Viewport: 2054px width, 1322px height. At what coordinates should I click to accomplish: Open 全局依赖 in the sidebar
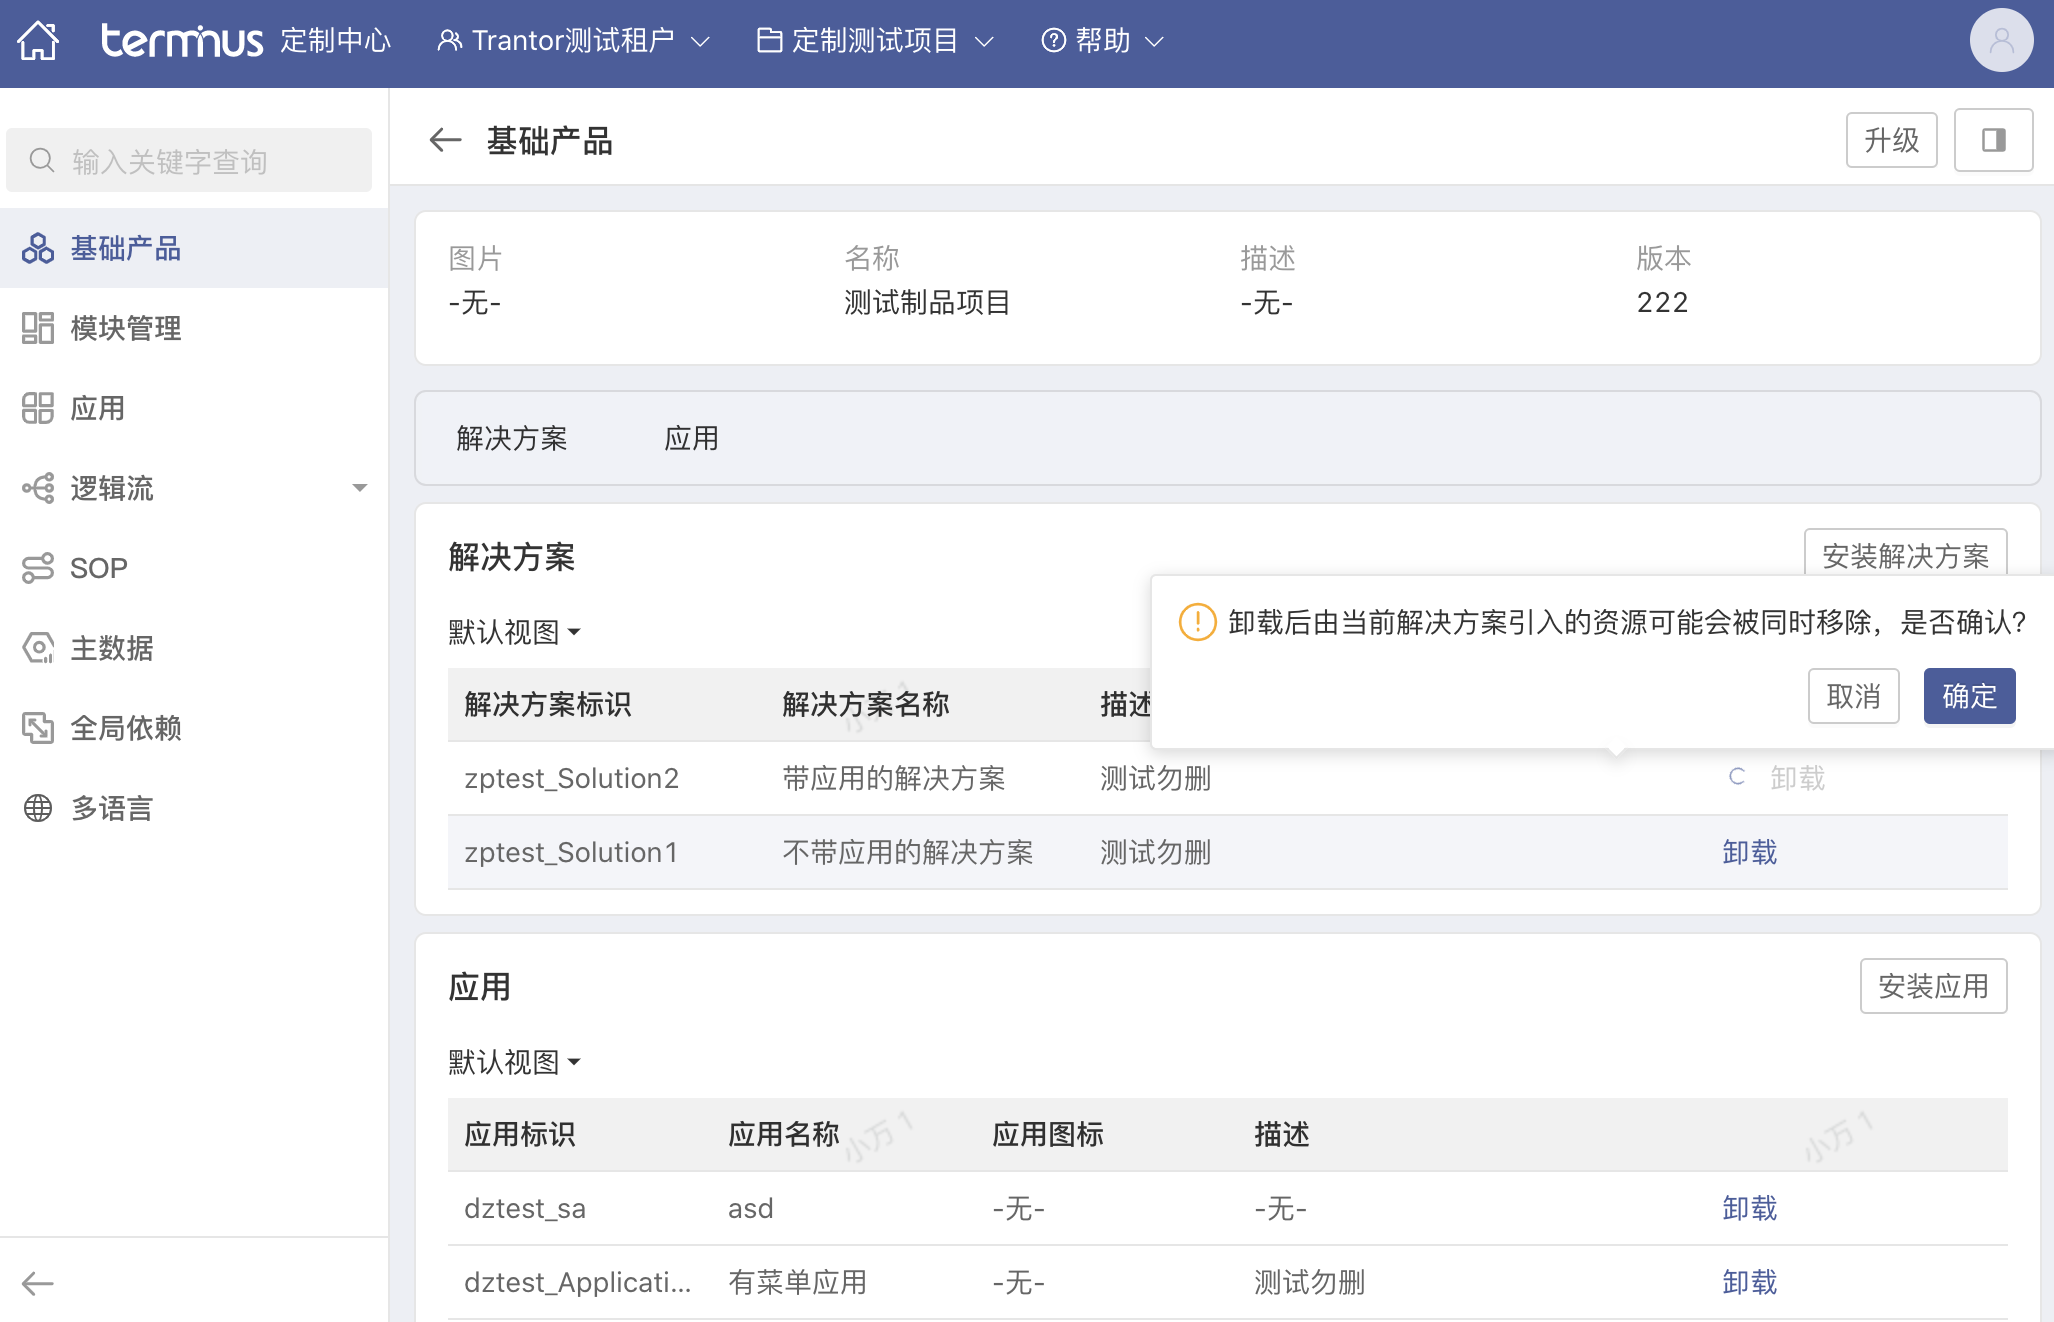tap(194, 728)
